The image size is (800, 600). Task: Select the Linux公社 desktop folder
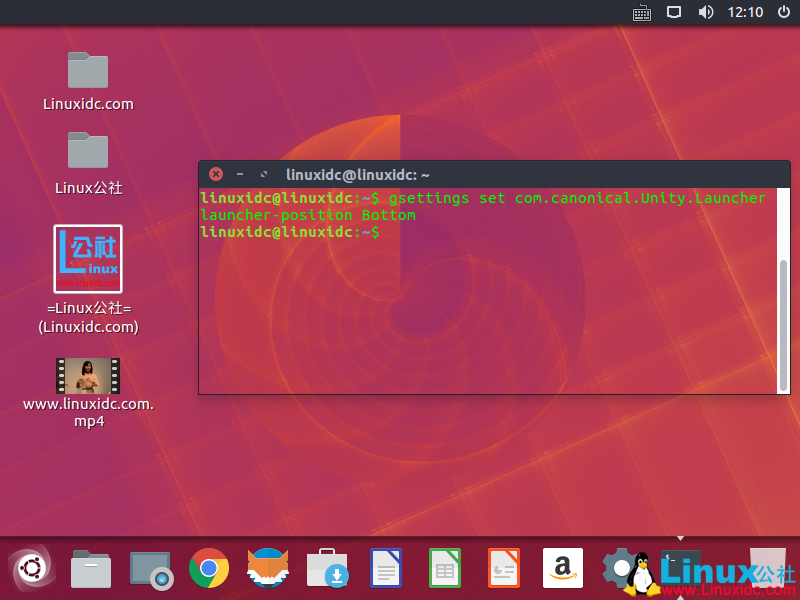(x=88, y=163)
